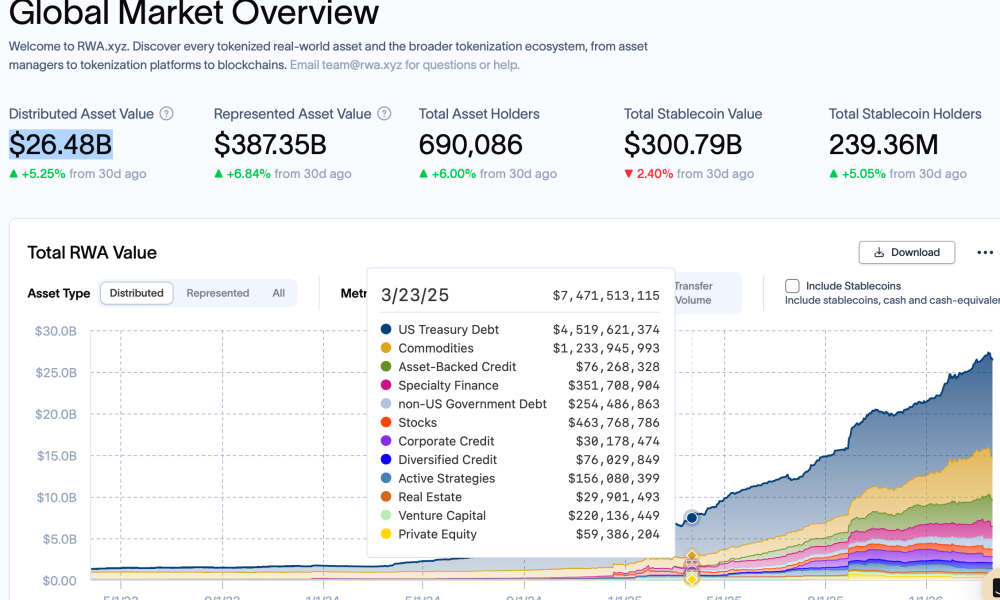Click the Commodities legend color dot
This screenshot has height=600, width=1000.
click(386, 348)
